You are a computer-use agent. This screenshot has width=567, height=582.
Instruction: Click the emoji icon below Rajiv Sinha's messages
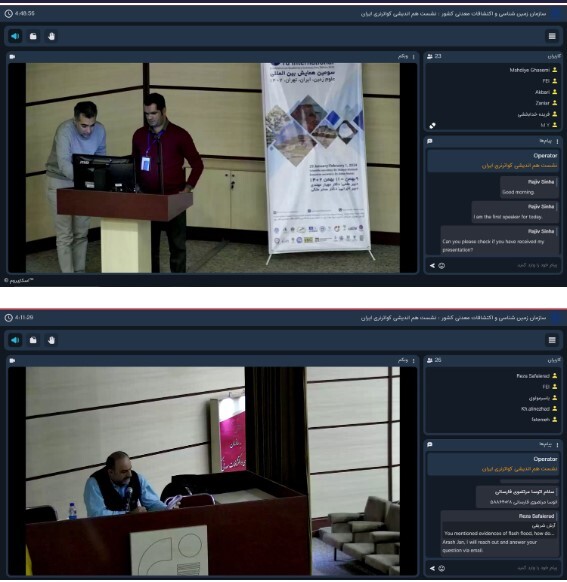pos(442,266)
